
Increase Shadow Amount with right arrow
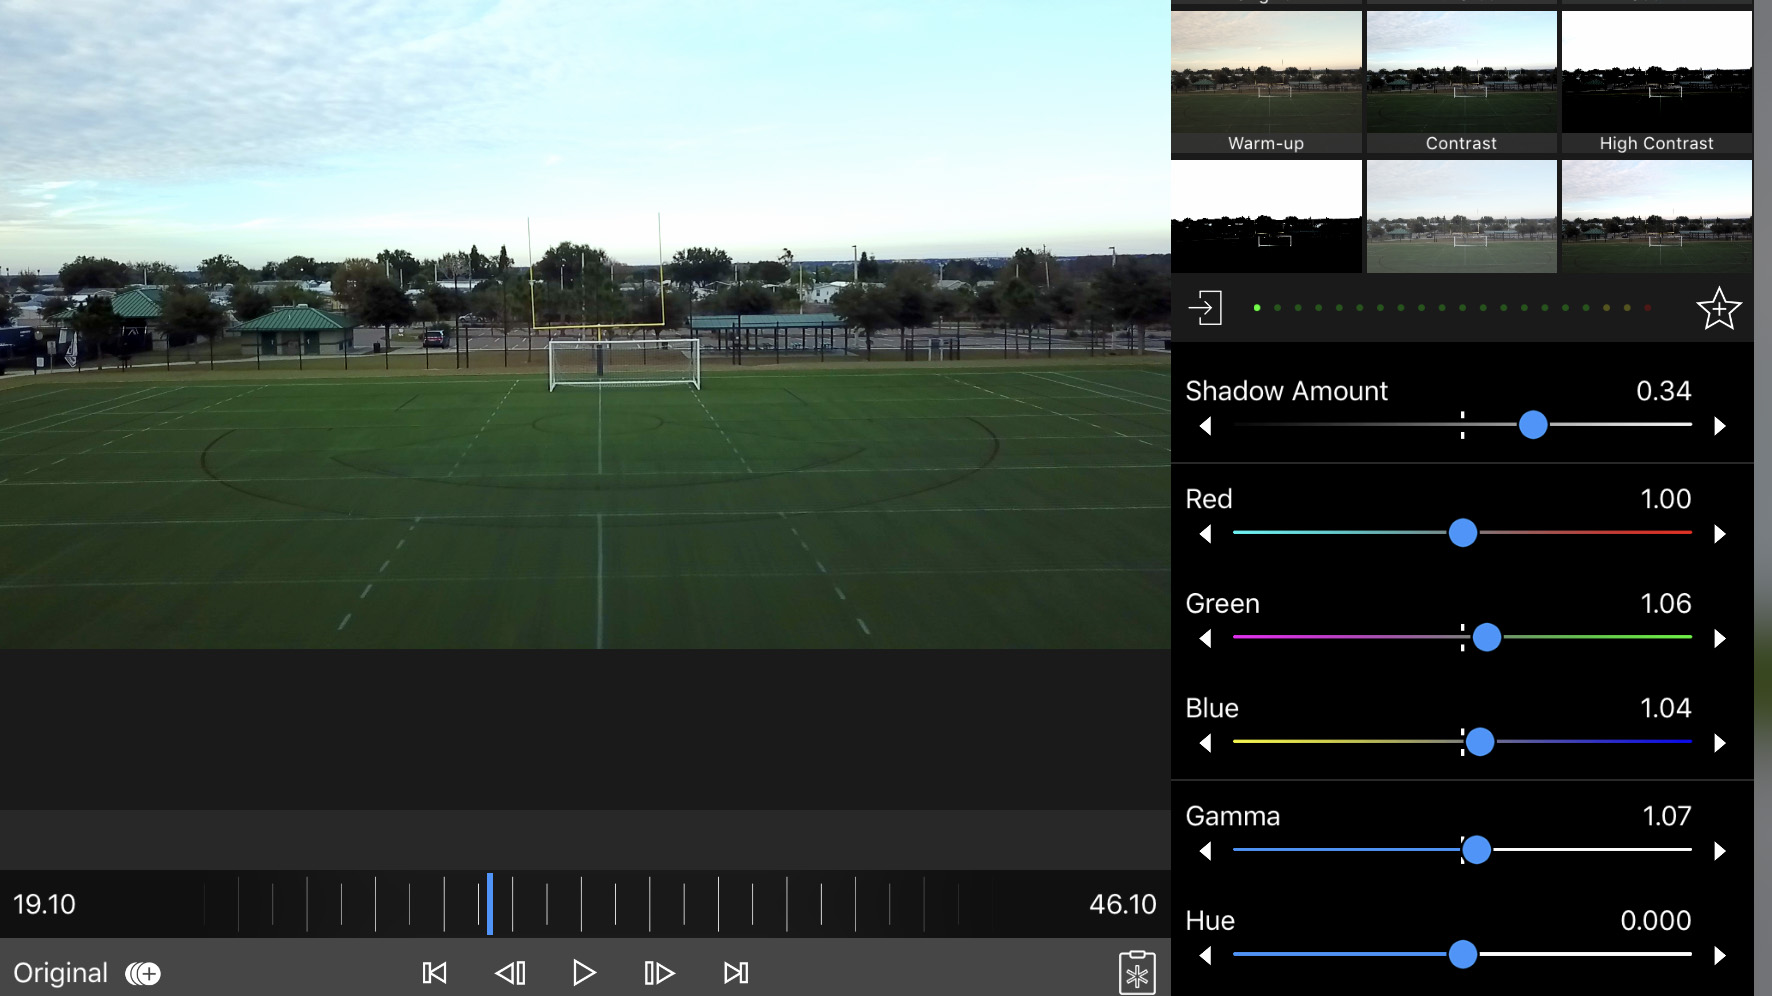point(1720,426)
